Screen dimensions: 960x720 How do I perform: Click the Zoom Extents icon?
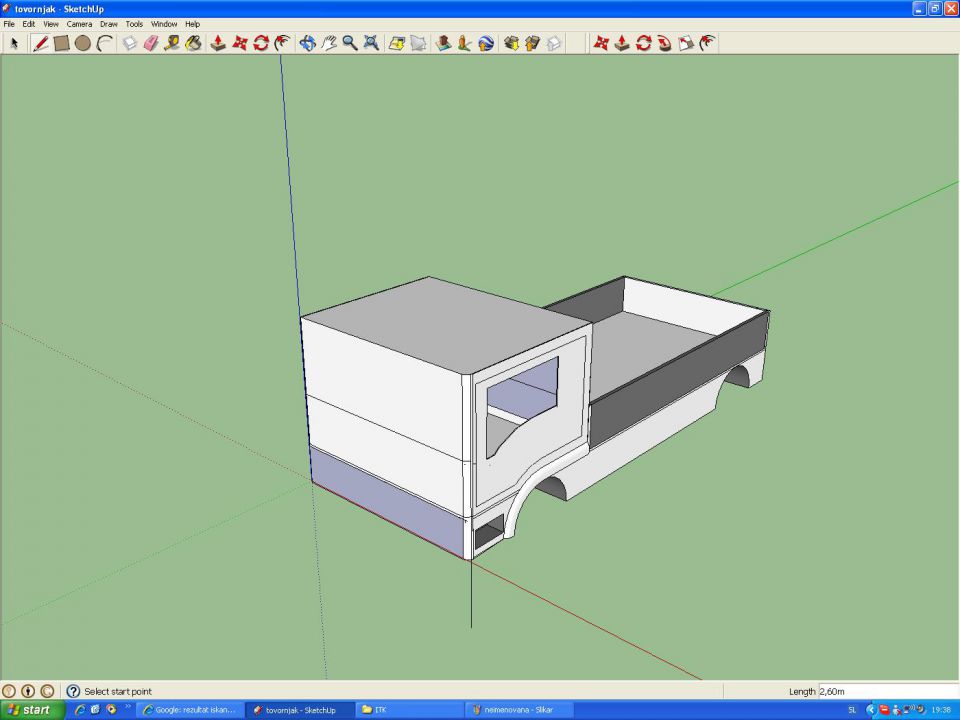[x=370, y=43]
